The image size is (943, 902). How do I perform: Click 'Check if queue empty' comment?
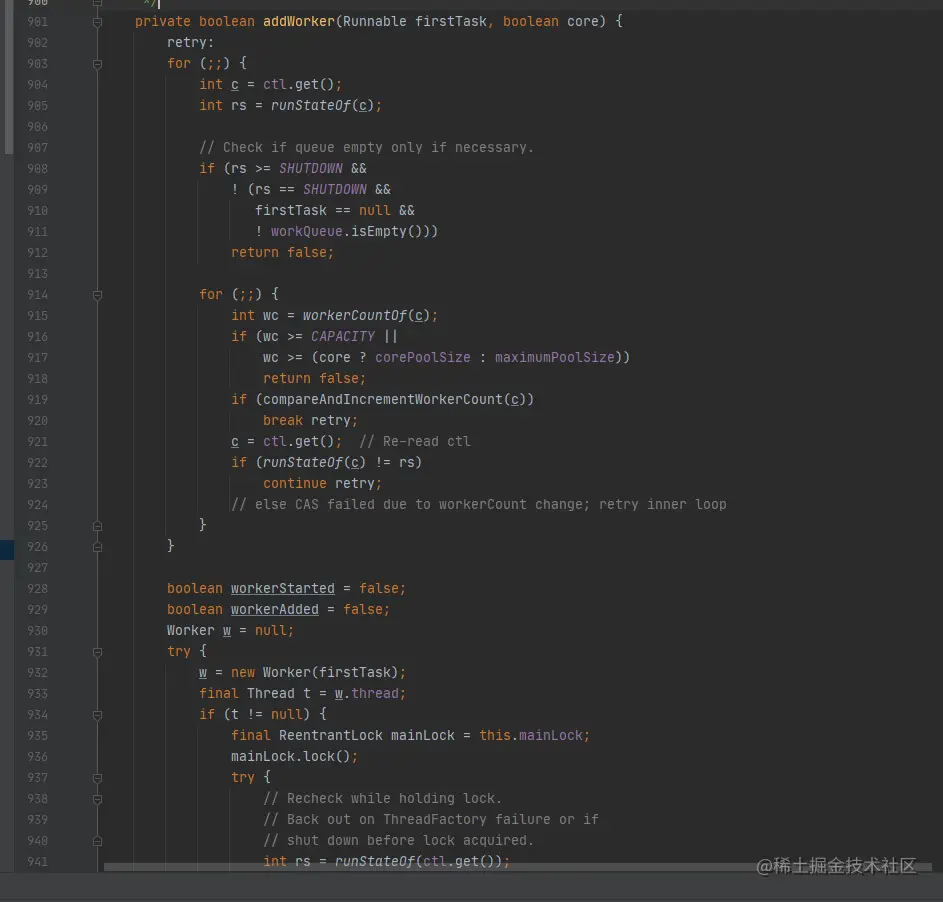pos(366,148)
